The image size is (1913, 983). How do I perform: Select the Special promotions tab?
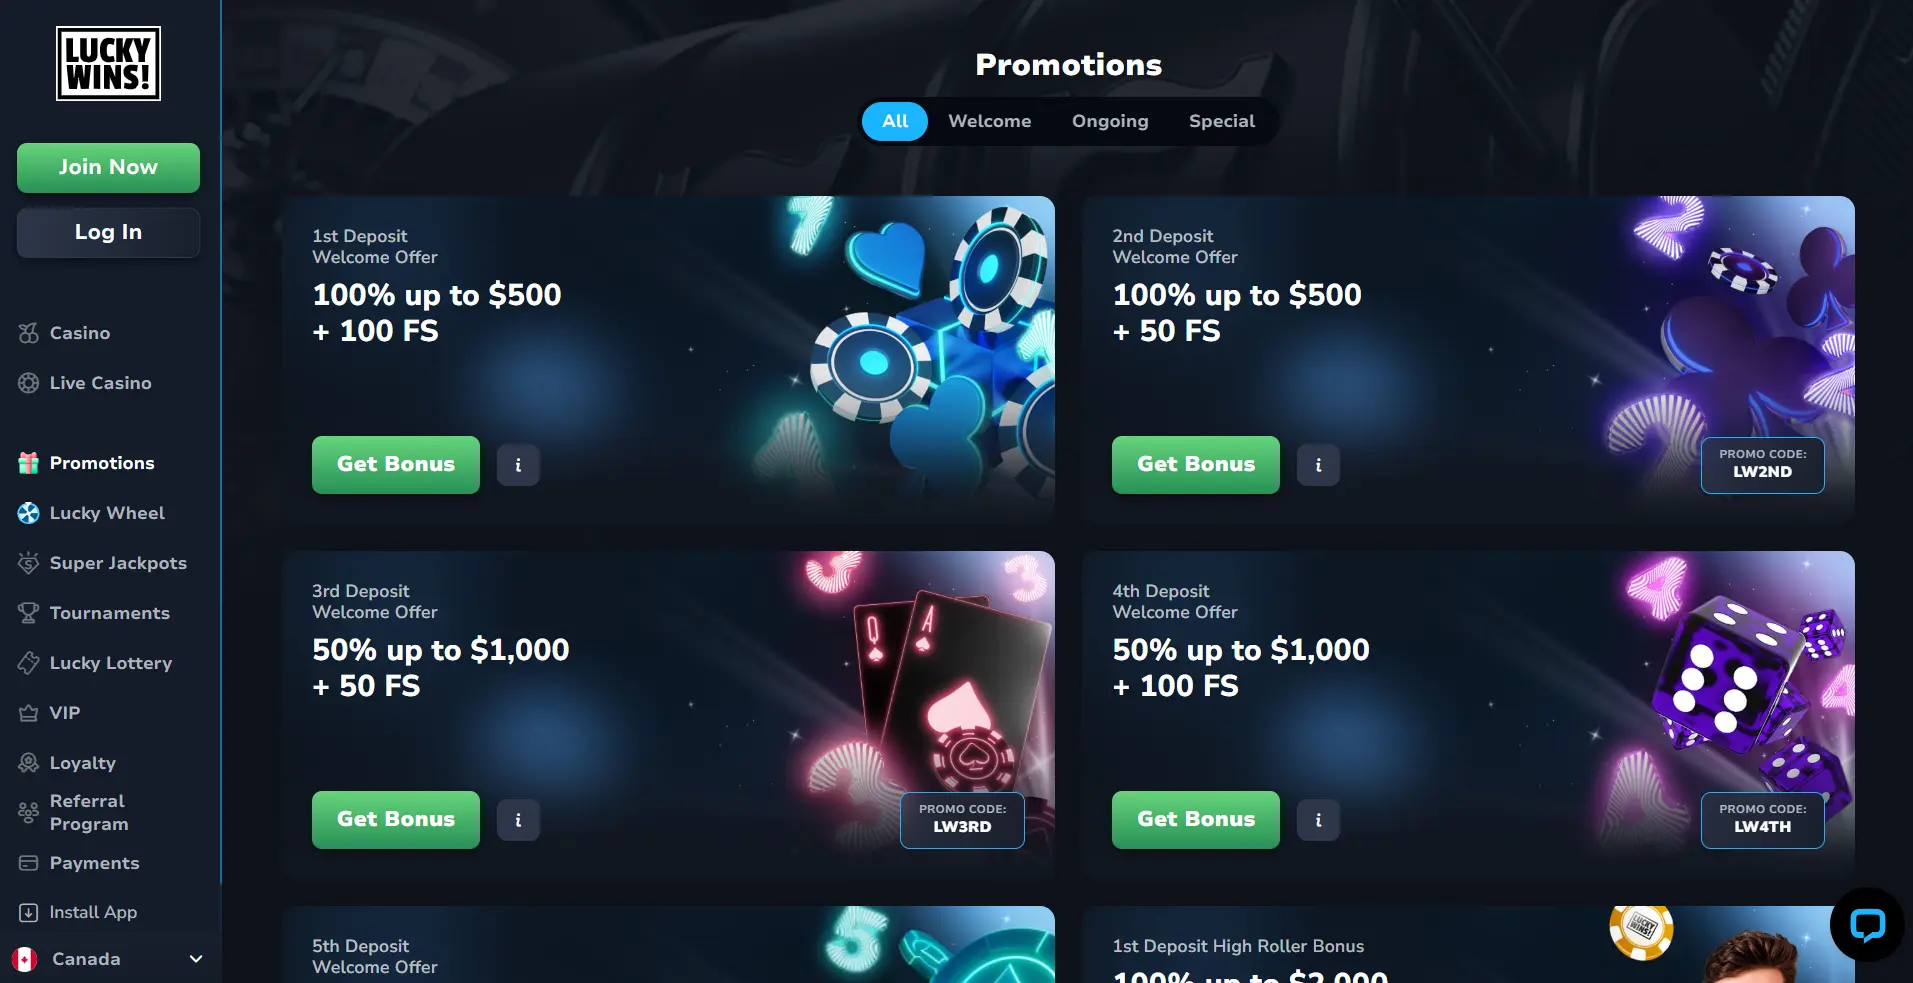(1221, 121)
